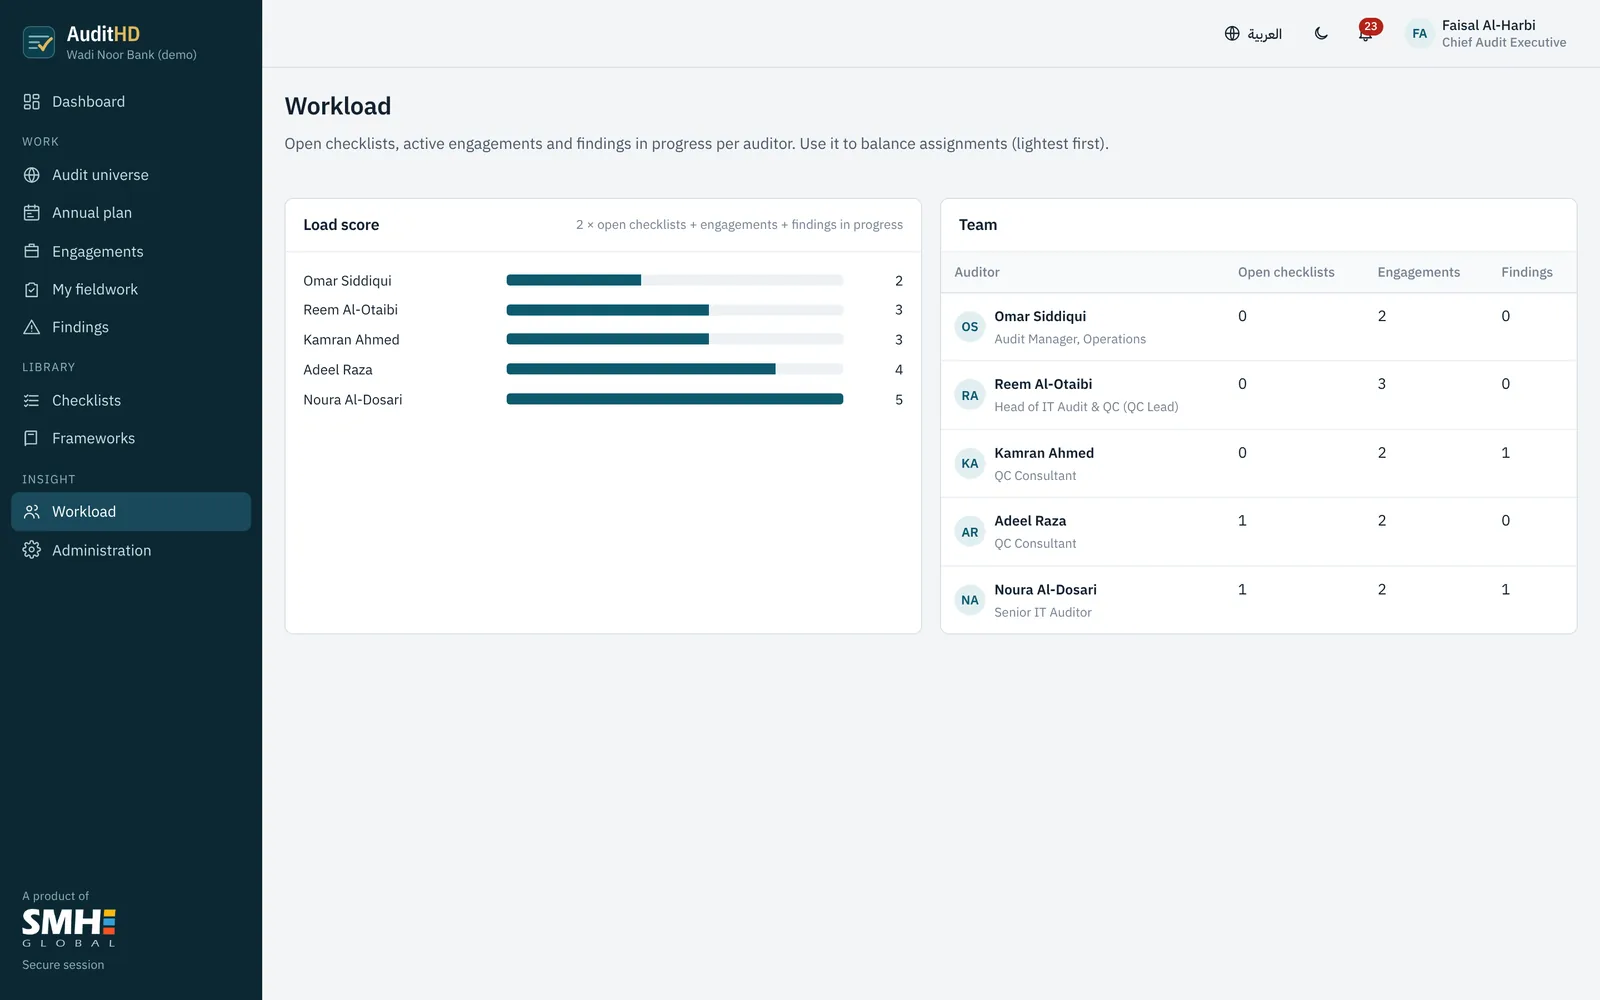Open notifications bell with 23 badge
The width and height of the screenshot is (1600, 1000).
point(1366,33)
